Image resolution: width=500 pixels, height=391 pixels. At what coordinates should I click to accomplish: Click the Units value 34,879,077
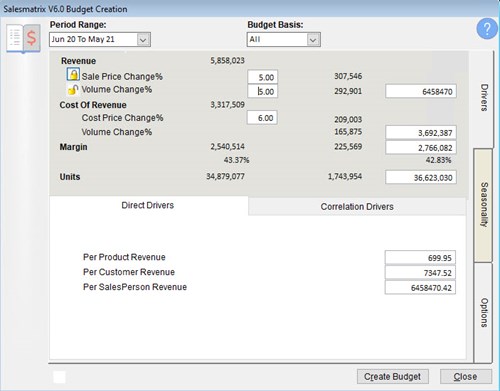tap(225, 176)
